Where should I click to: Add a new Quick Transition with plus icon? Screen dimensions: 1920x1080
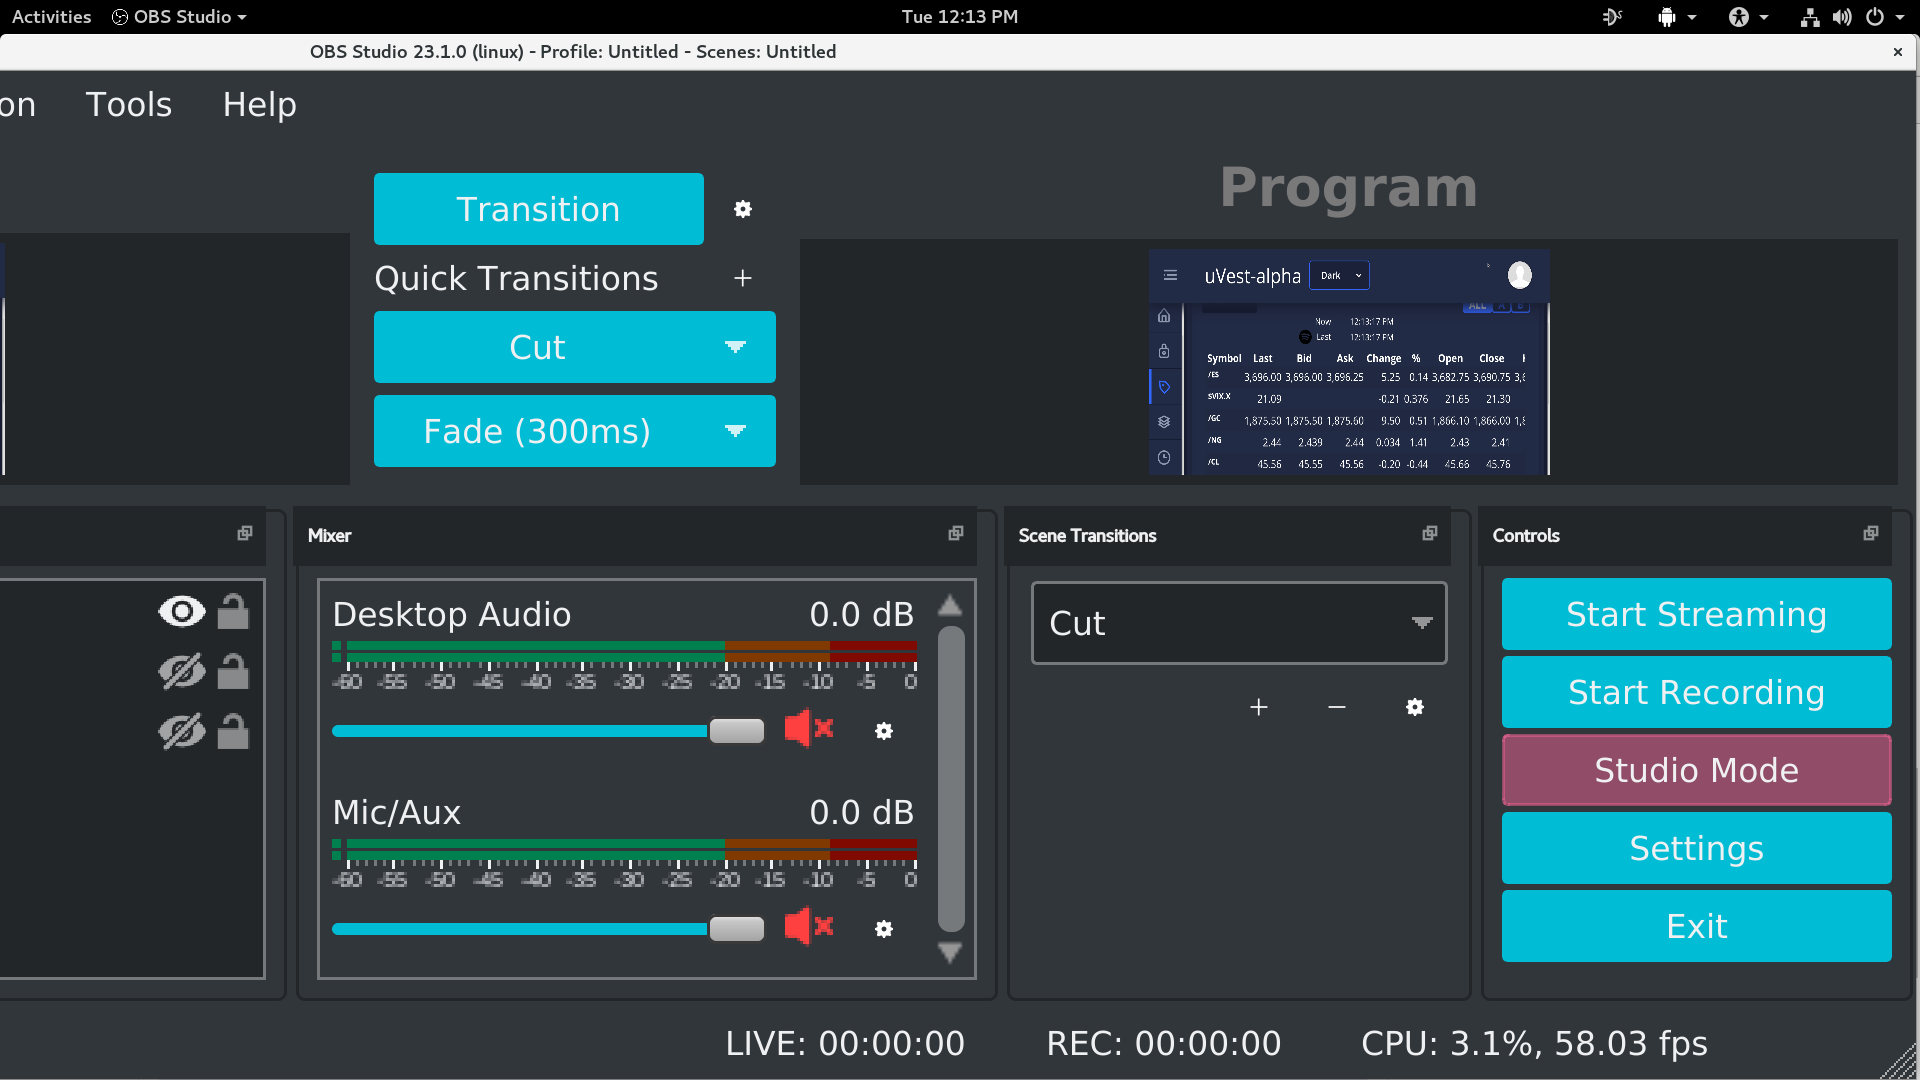coord(743,278)
